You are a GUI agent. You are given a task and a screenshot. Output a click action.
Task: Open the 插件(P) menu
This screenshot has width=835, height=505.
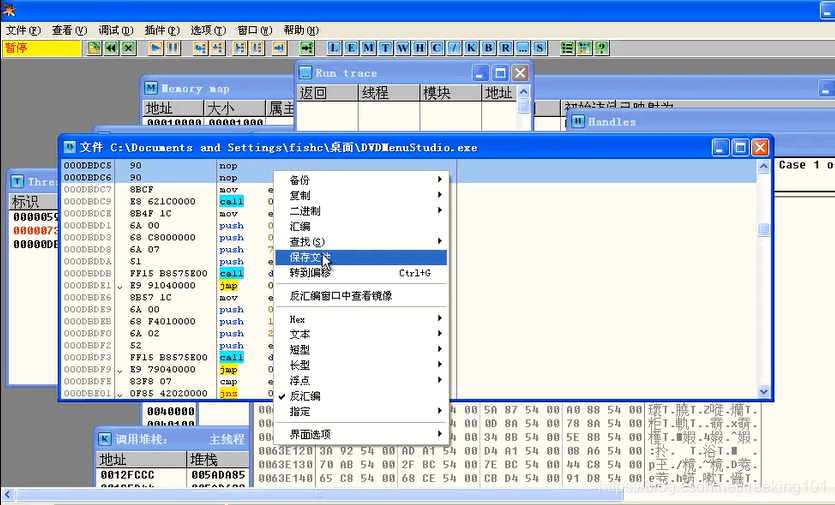point(162,30)
